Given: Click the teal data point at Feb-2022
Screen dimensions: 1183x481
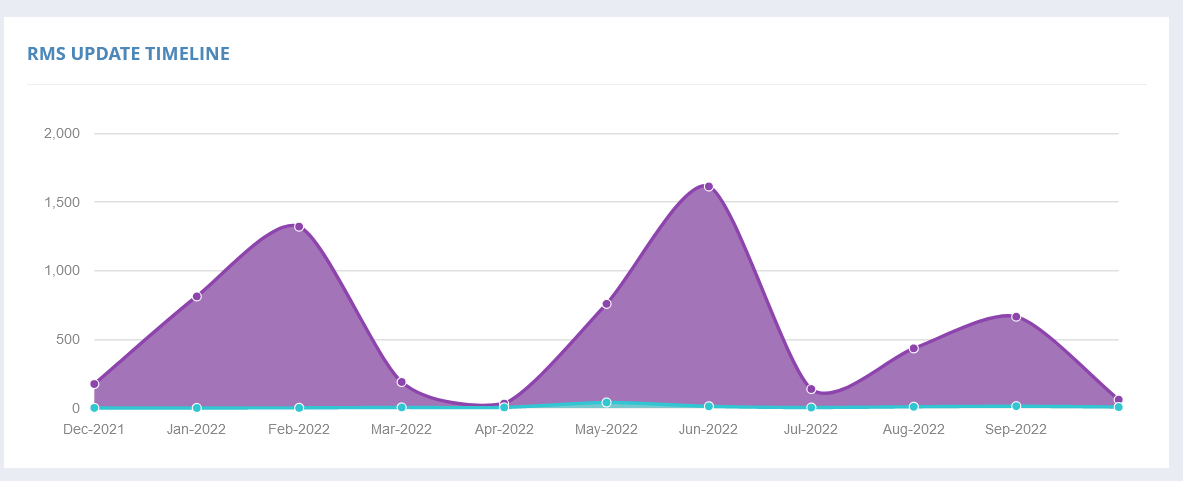Looking at the screenshot, I should (299, 408).
